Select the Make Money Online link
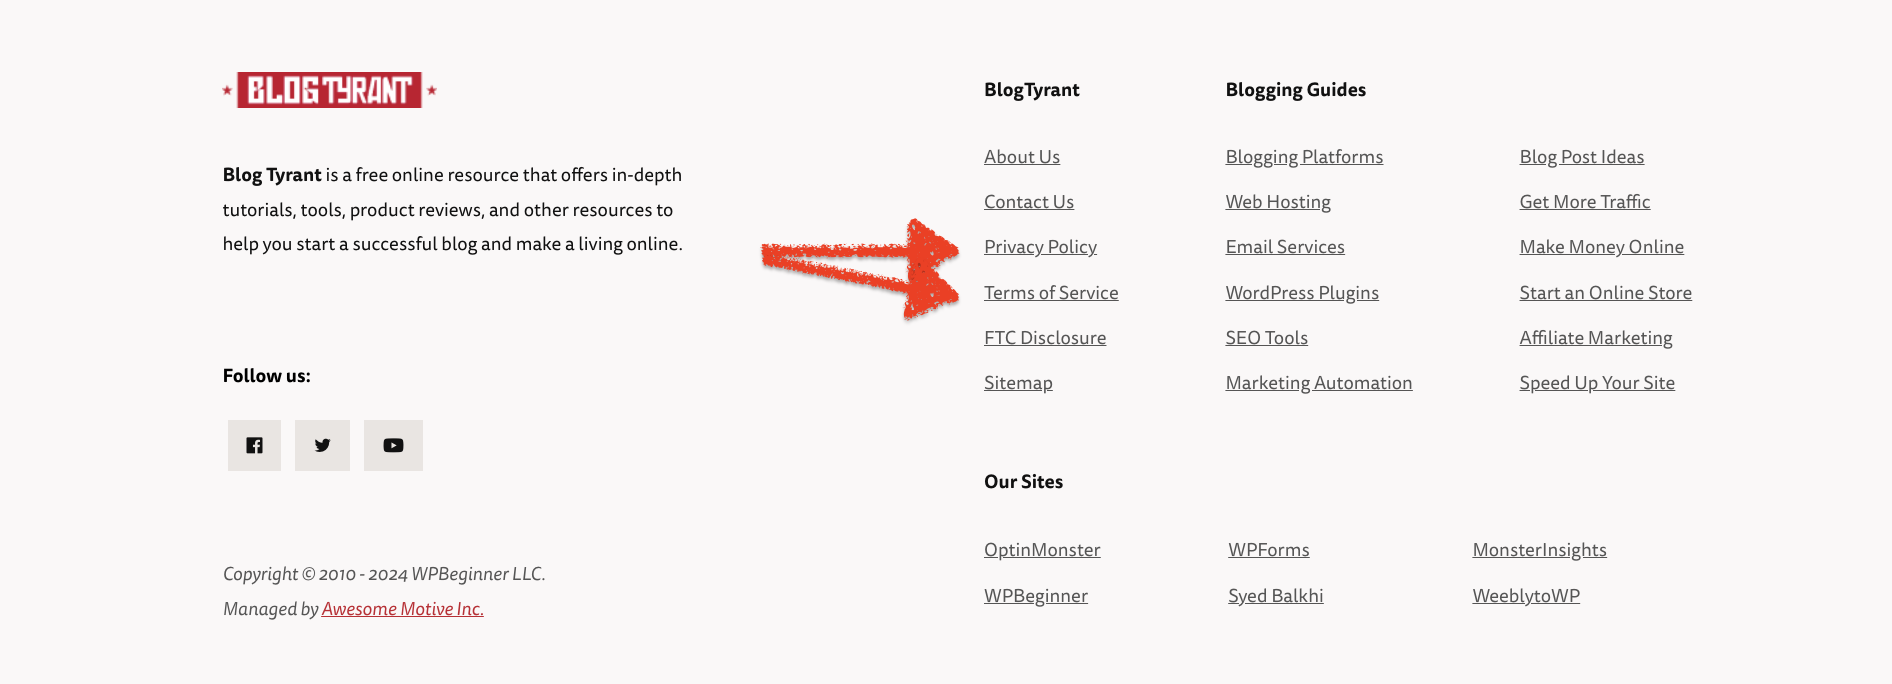1892x684 pixels. point(1601,247)
